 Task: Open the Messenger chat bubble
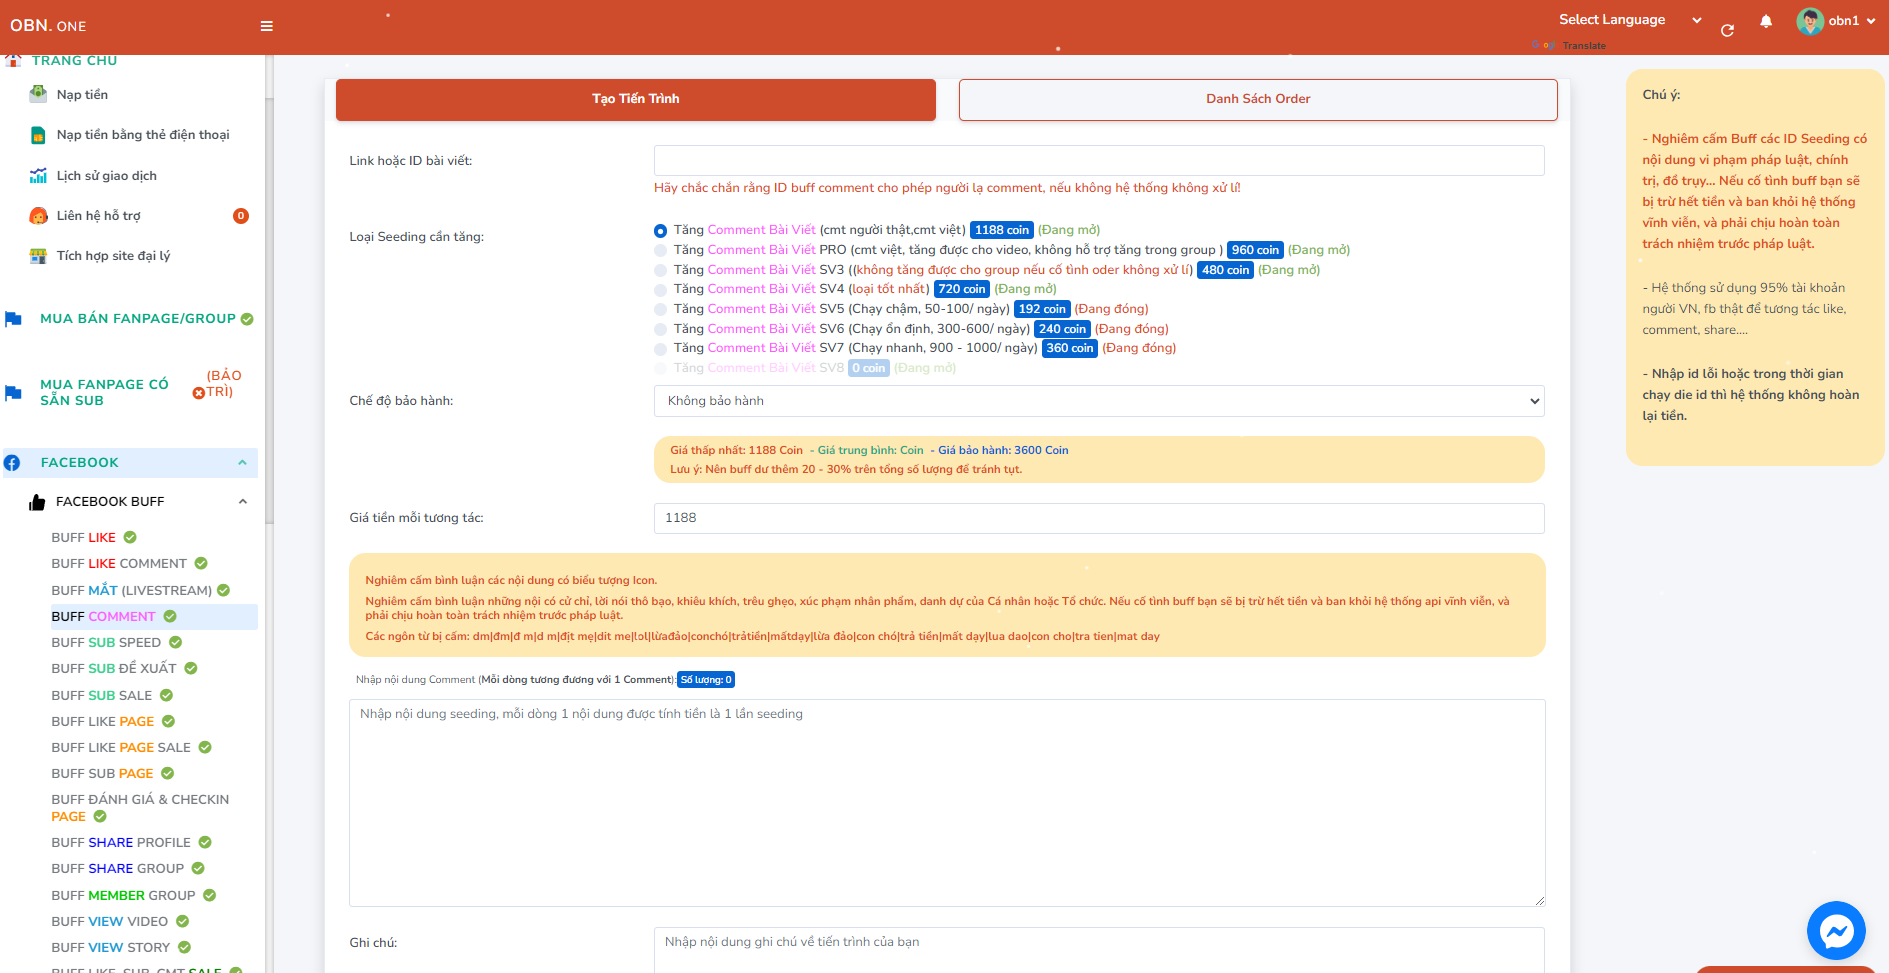coord(1836,931)
